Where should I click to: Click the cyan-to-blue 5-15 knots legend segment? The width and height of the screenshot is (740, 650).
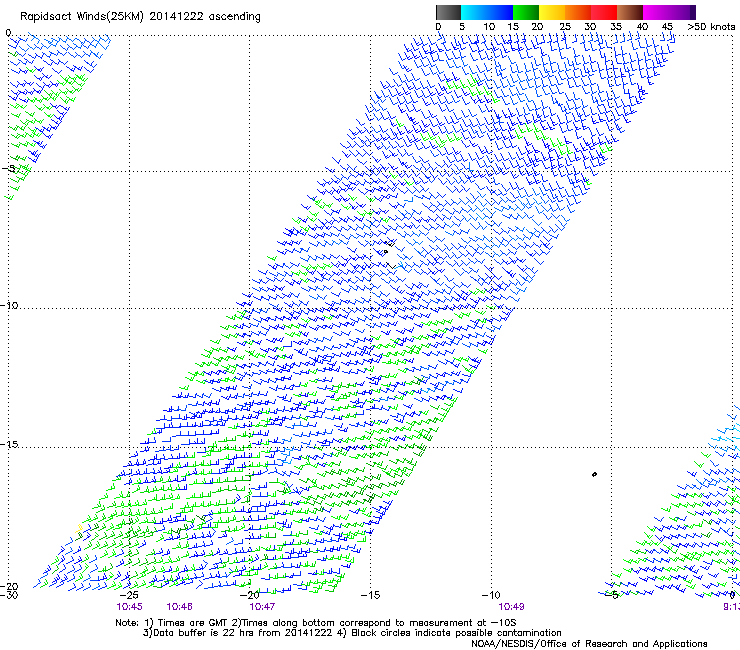pos(487,12)
